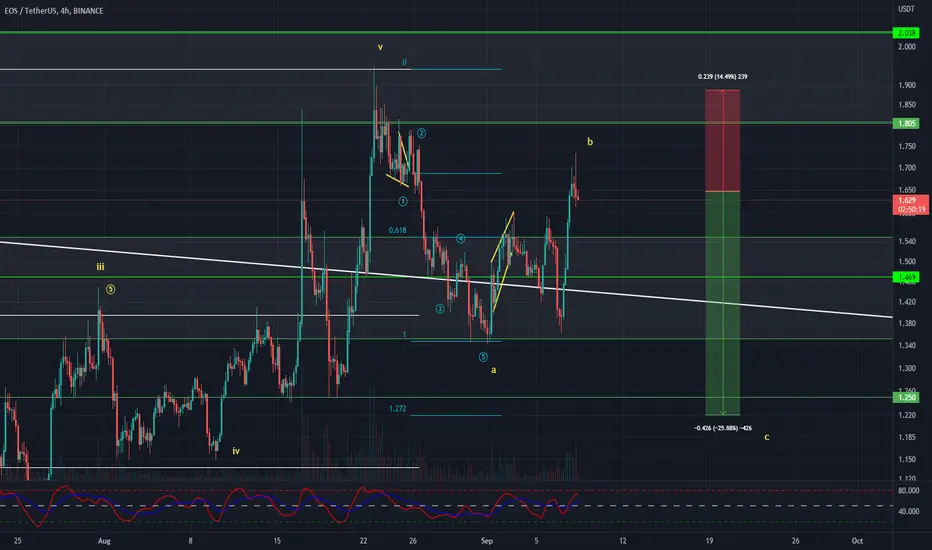Click the blue circled 1 marker
Viewport: 932px width, 550px height.
click(403, 202)
